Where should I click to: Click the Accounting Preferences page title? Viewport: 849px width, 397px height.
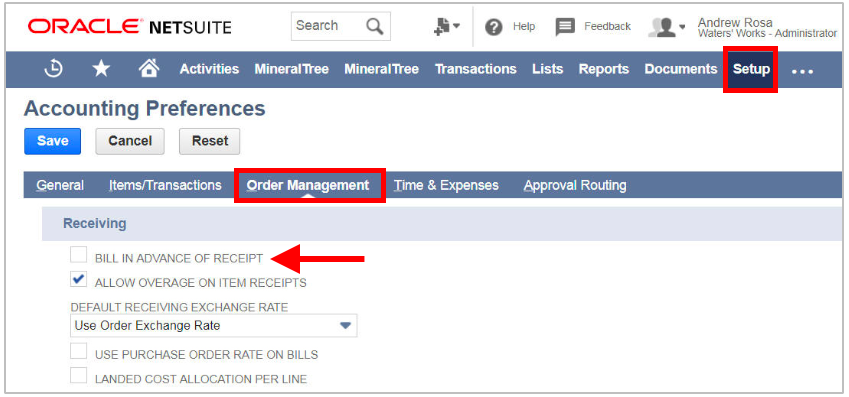145,109
